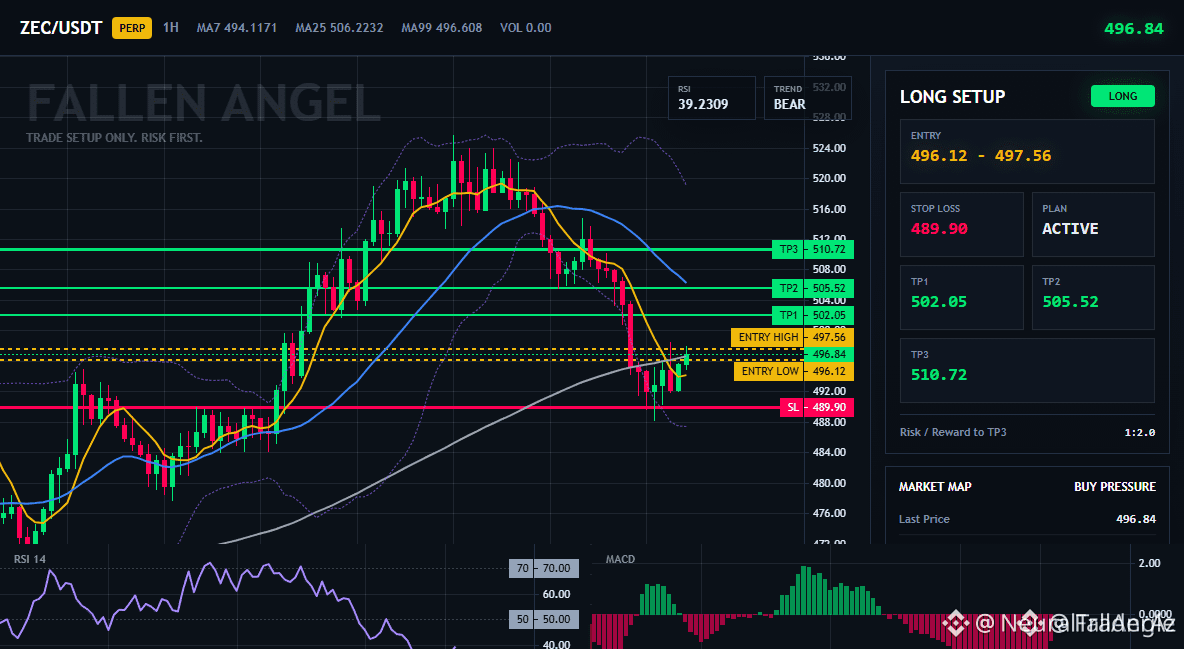
Task: Click the TP3 510.72 chart line tag
Action: coord(812,249)
